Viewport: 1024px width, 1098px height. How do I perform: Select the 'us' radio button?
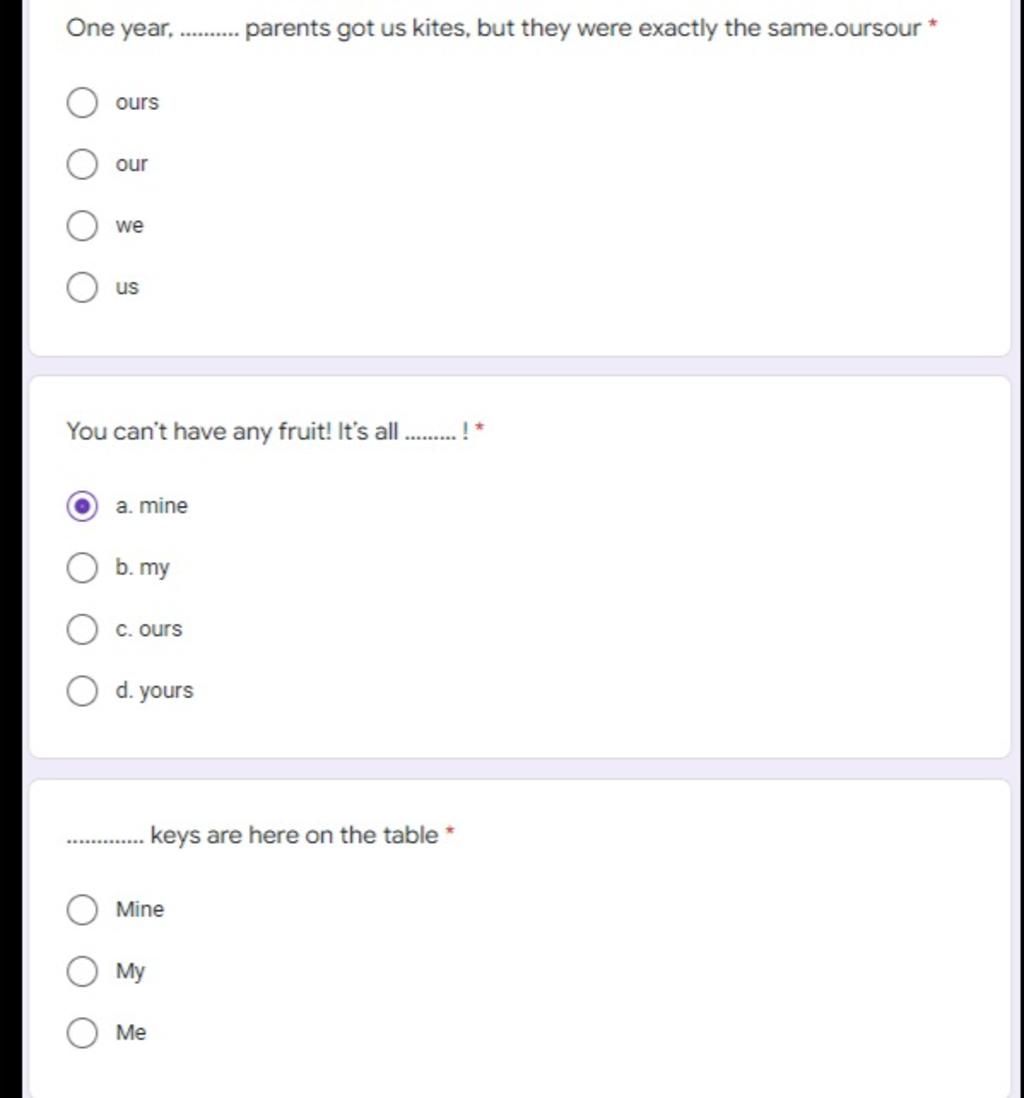(x=82, y=288)
